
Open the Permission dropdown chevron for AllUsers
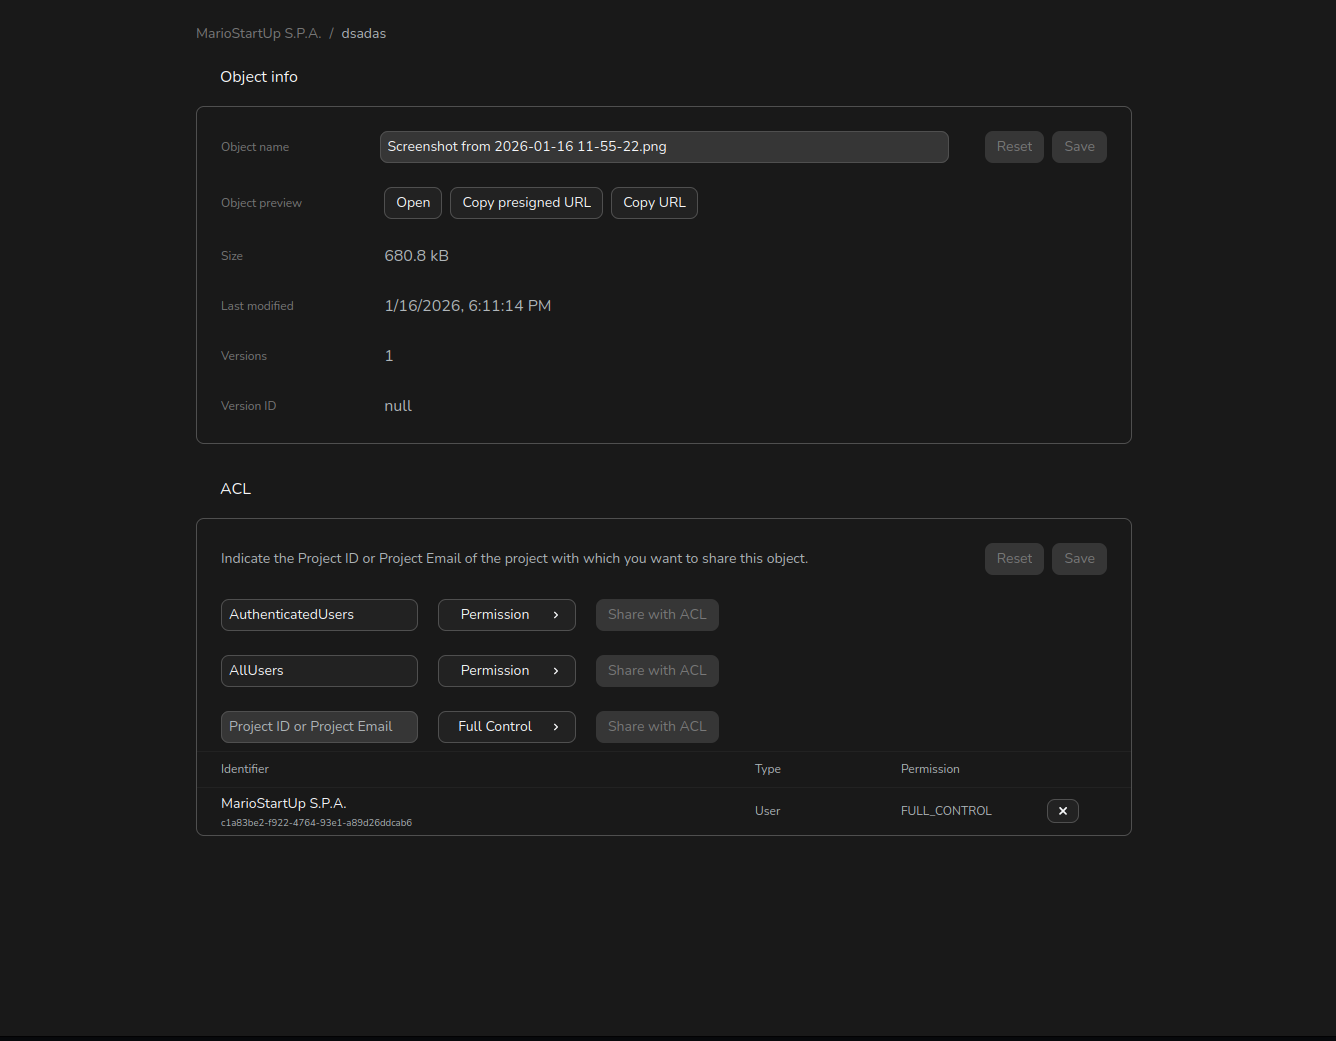point(557,670)
